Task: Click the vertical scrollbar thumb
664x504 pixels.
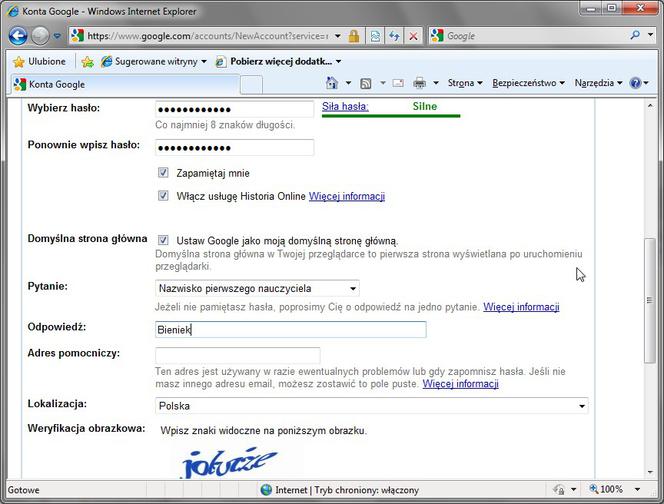Action: click(x=650, y=300)
